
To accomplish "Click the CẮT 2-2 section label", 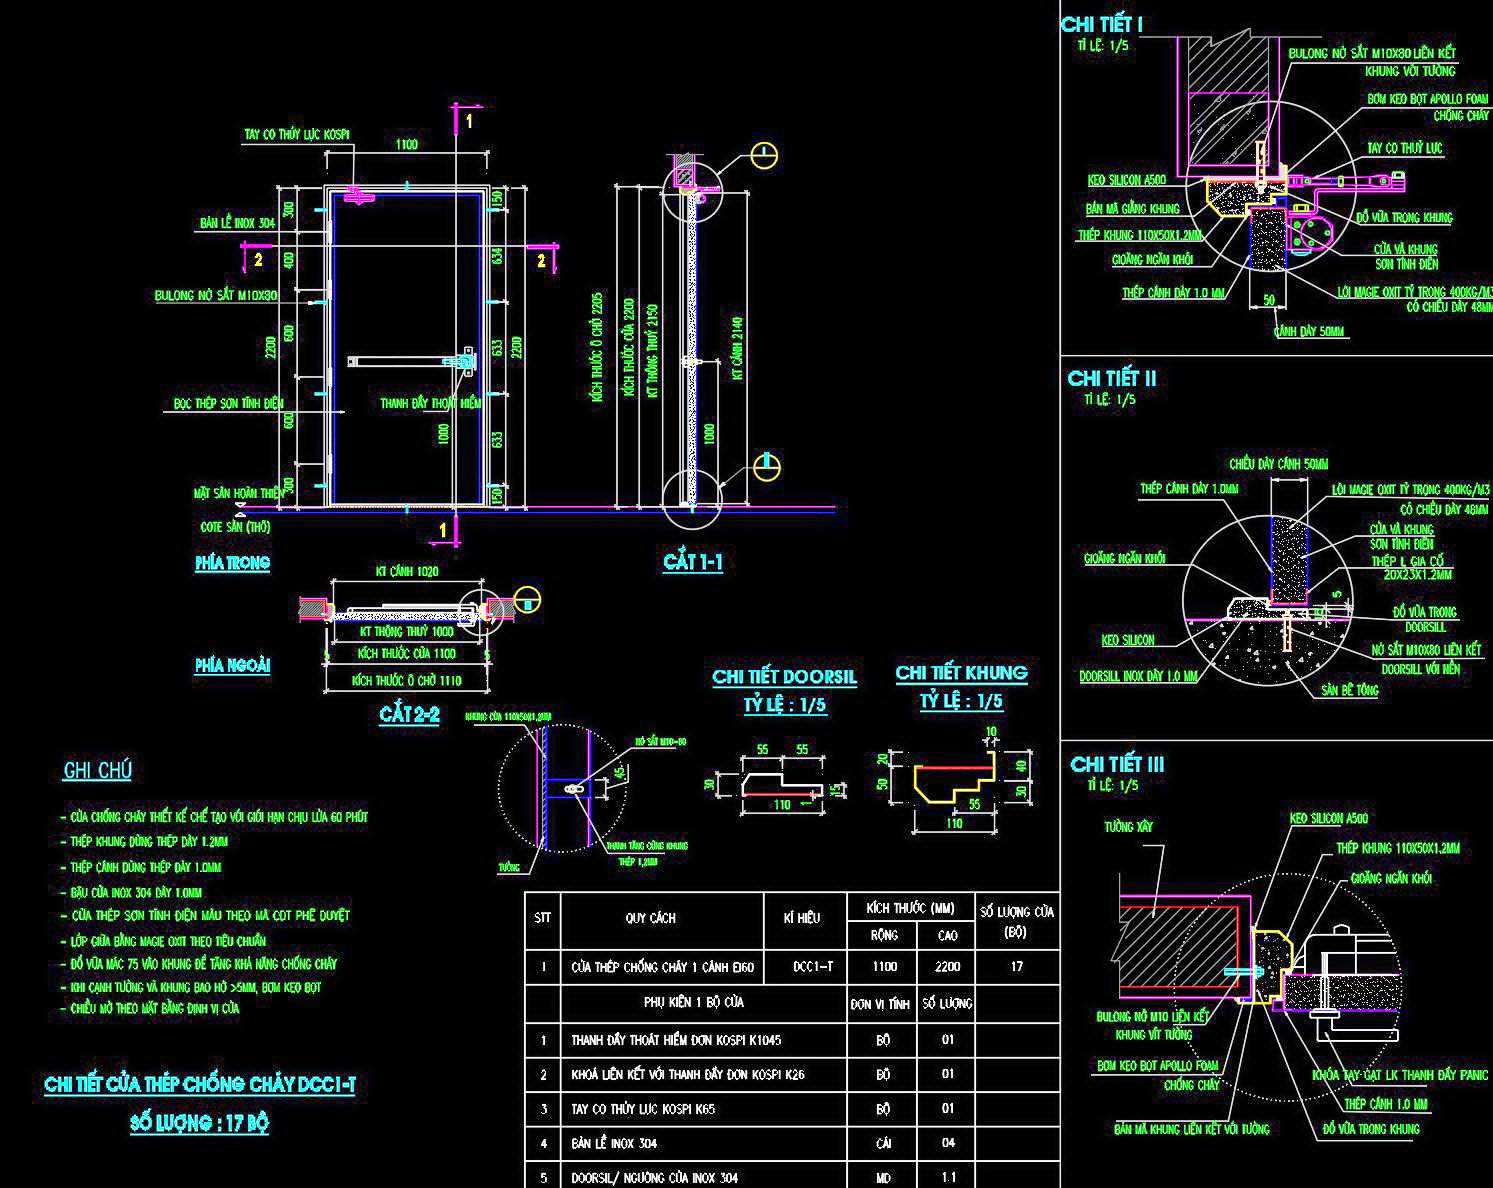I will pyautogui.click(x=409, y=715).
